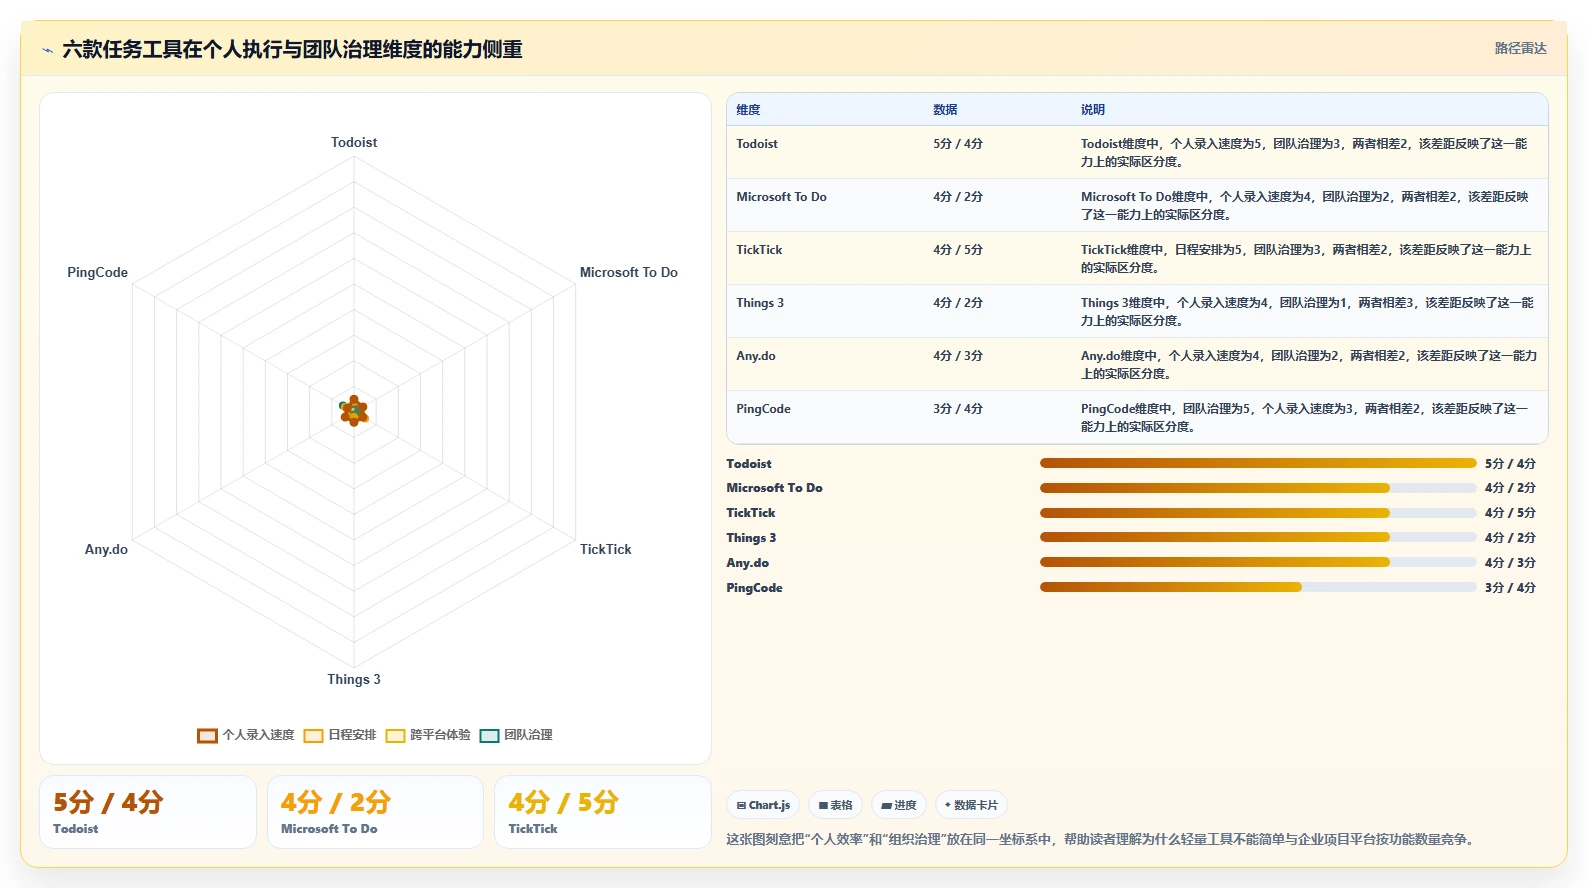Select the 数据卡片 chip
The width and height of the screenshot is (1588, 888).
coord(971,805)
